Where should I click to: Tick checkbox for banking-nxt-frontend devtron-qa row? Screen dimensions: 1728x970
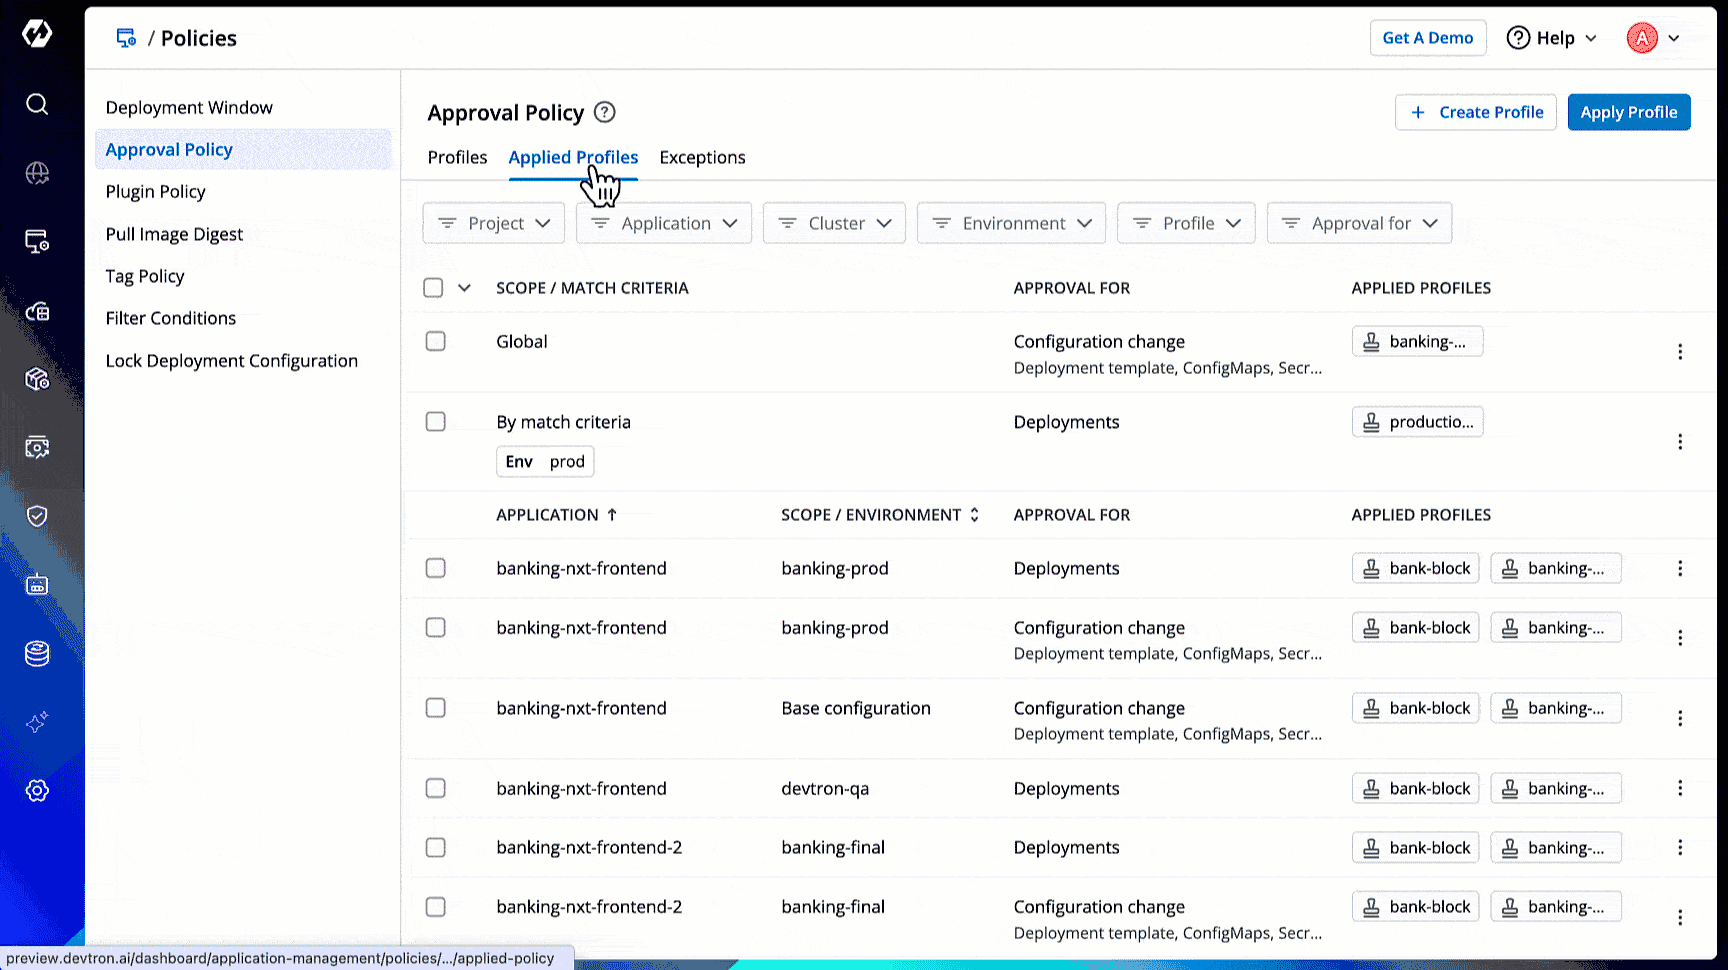pos(435,788)
